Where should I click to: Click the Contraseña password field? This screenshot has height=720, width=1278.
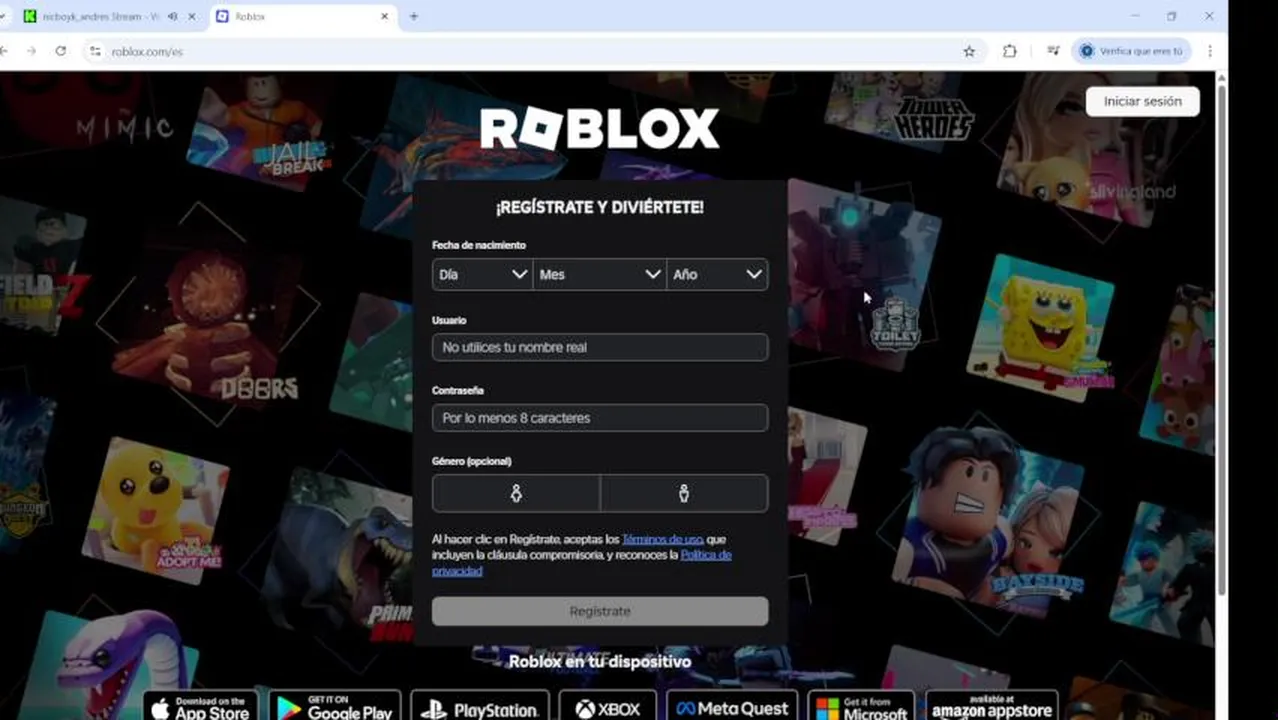click(600, 418)
